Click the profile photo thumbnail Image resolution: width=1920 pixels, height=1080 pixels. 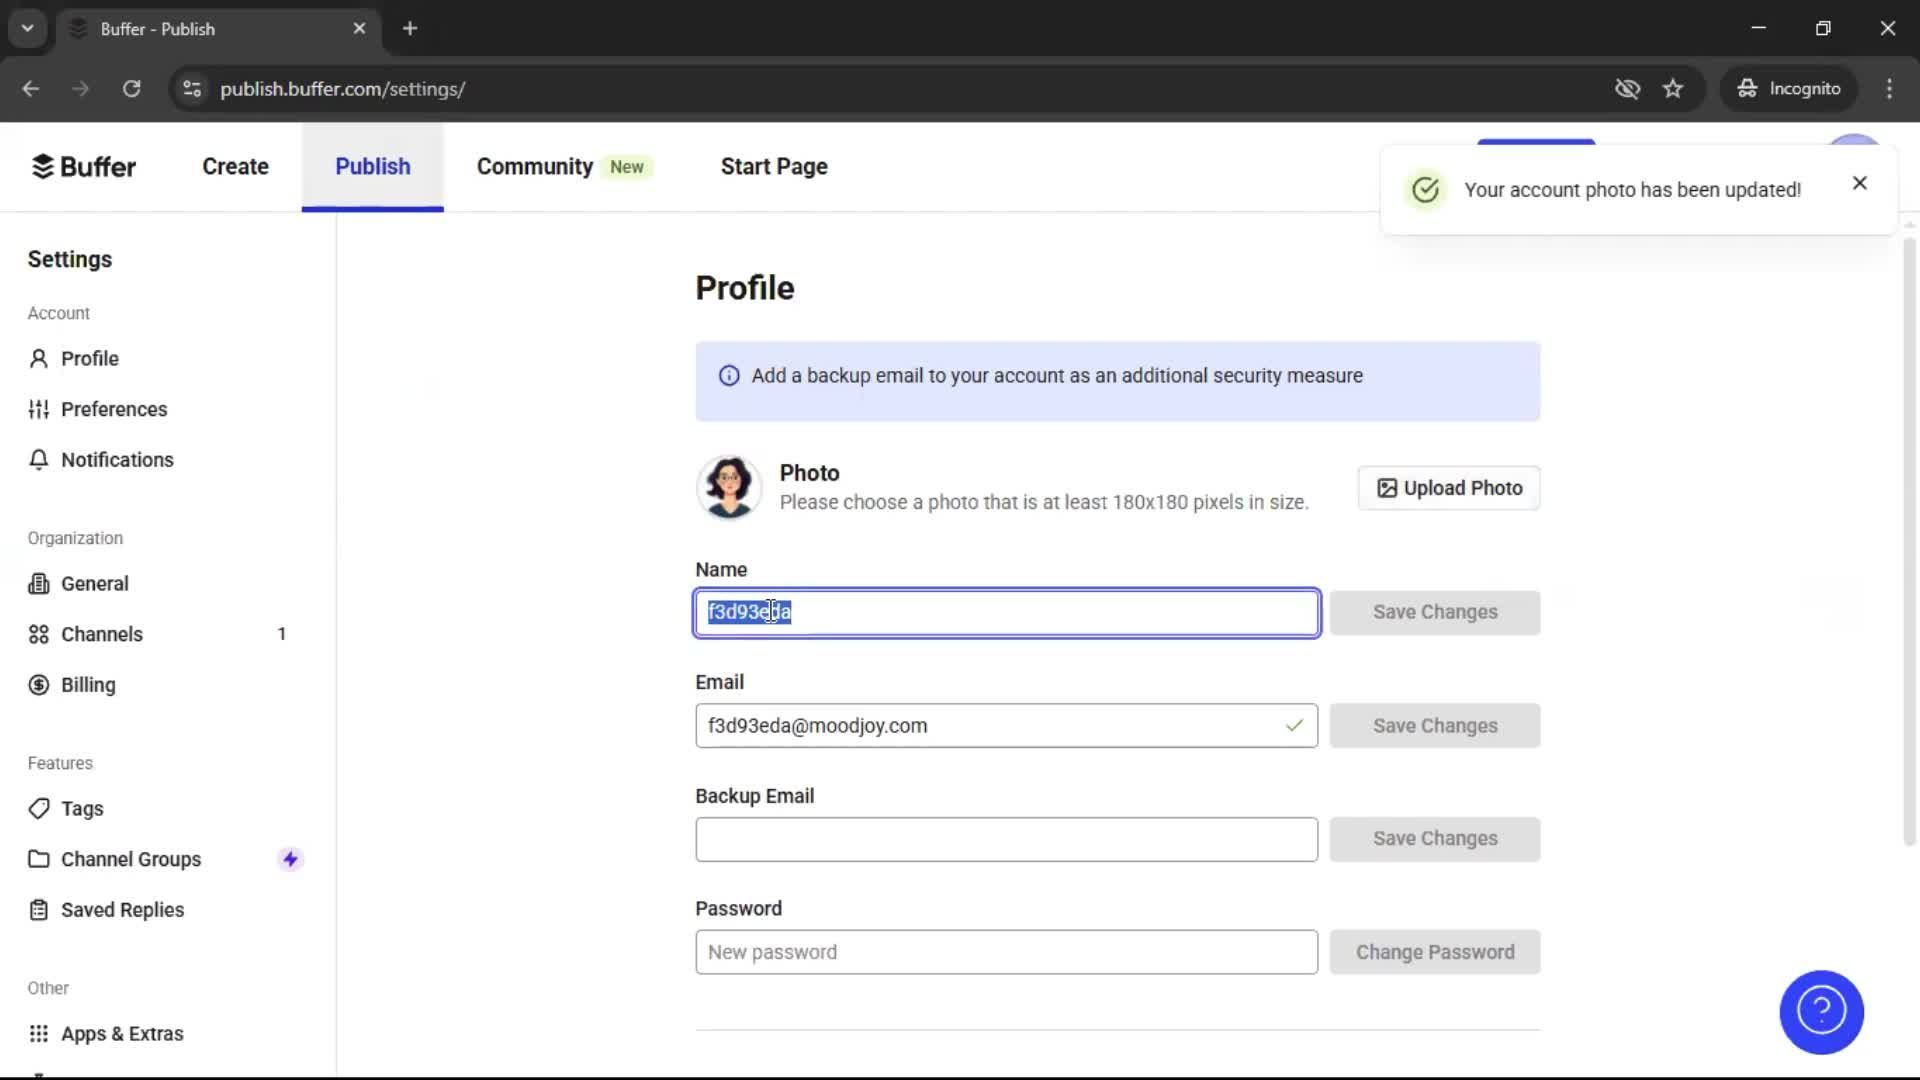click(x=729, y=488)
